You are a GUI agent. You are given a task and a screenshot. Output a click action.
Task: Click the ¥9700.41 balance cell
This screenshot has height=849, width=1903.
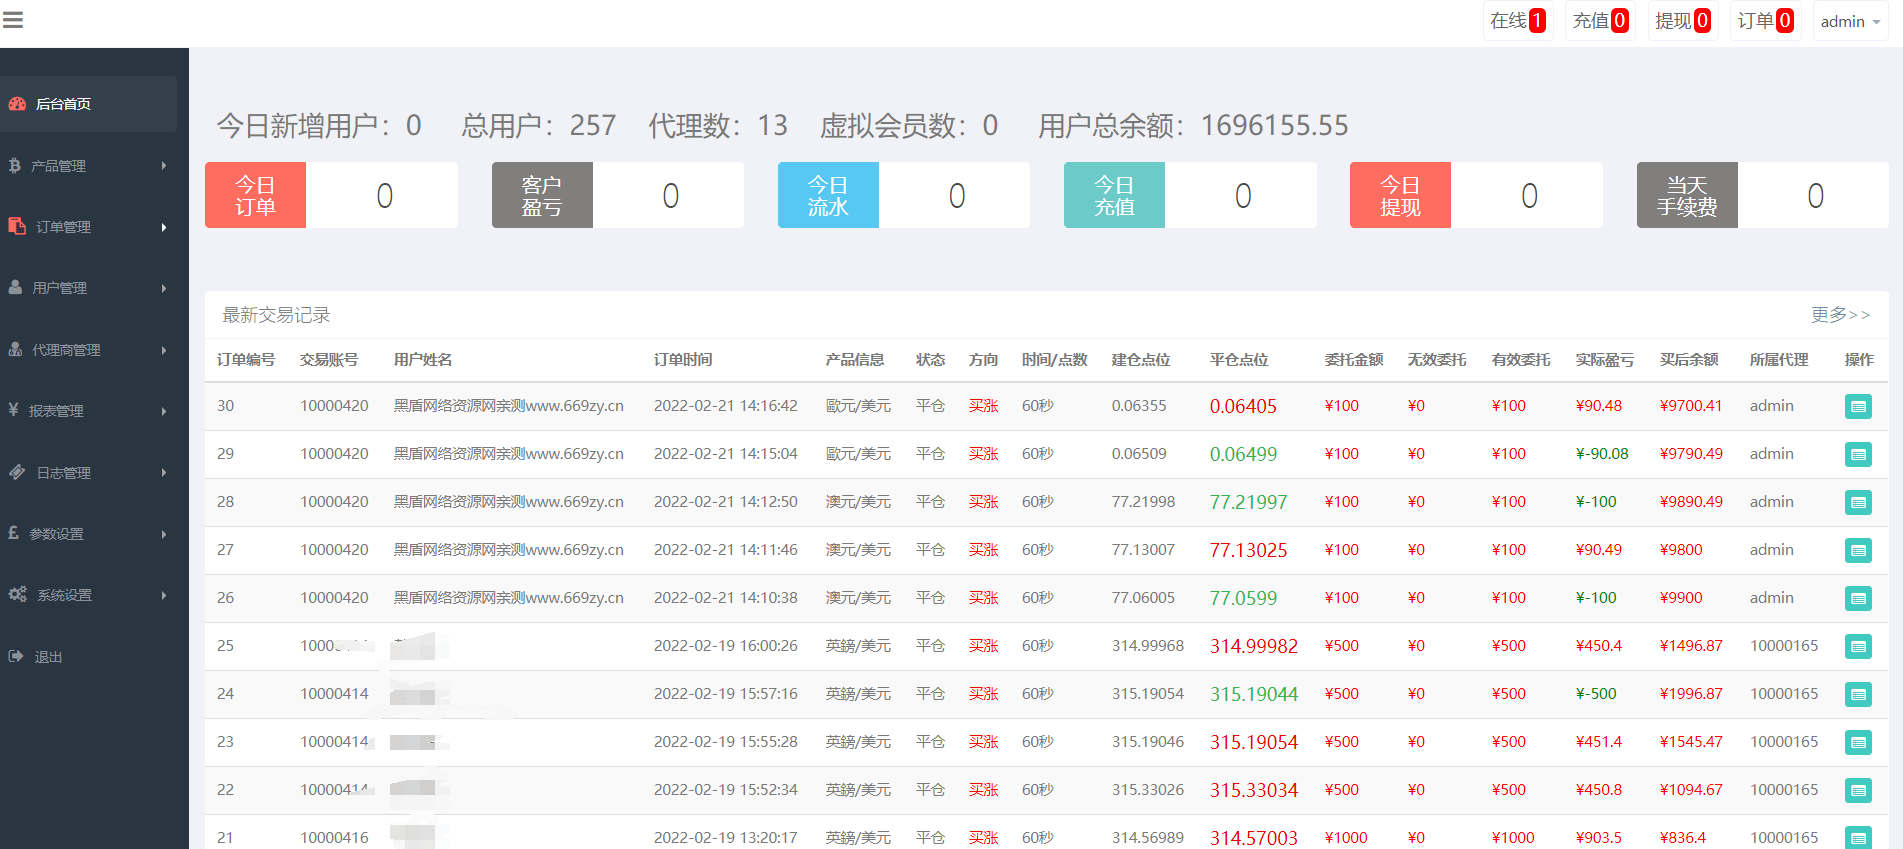(x=1691, y=406)
